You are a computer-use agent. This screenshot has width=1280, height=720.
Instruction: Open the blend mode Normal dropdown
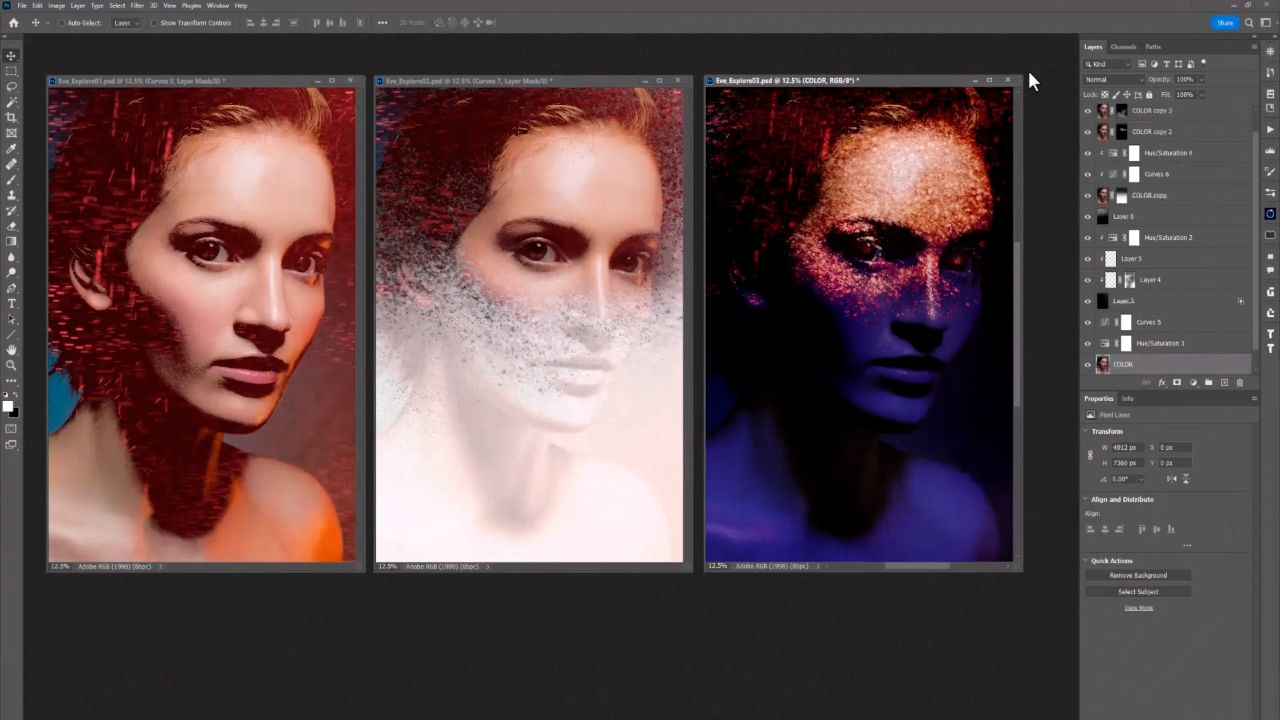[1113, 79]
